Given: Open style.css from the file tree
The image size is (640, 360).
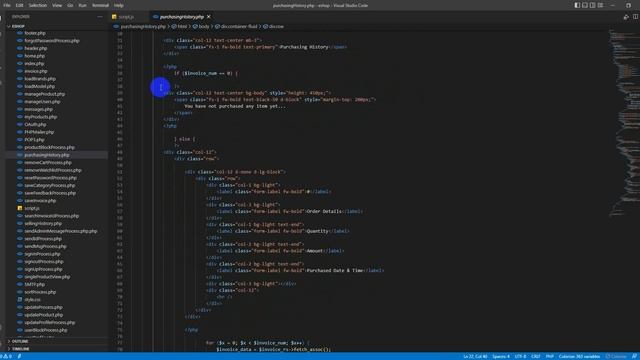Looking at the screenshot, I should click(32, 300).
